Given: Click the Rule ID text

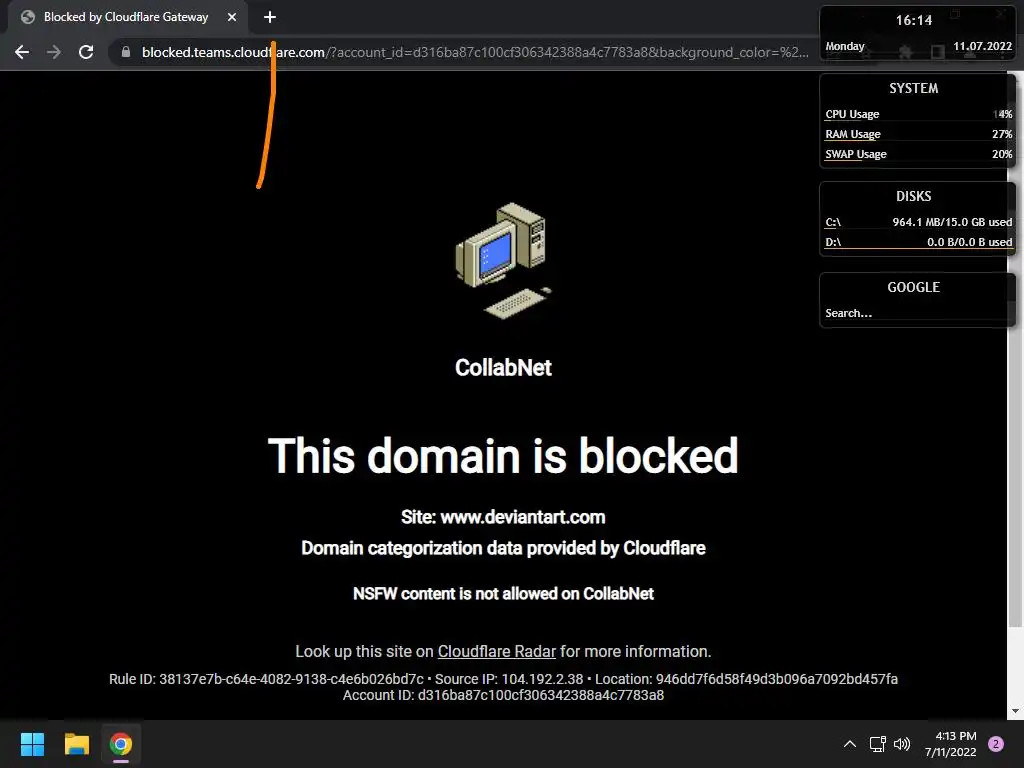Looking at the screenshot, I should click(266, 679).
